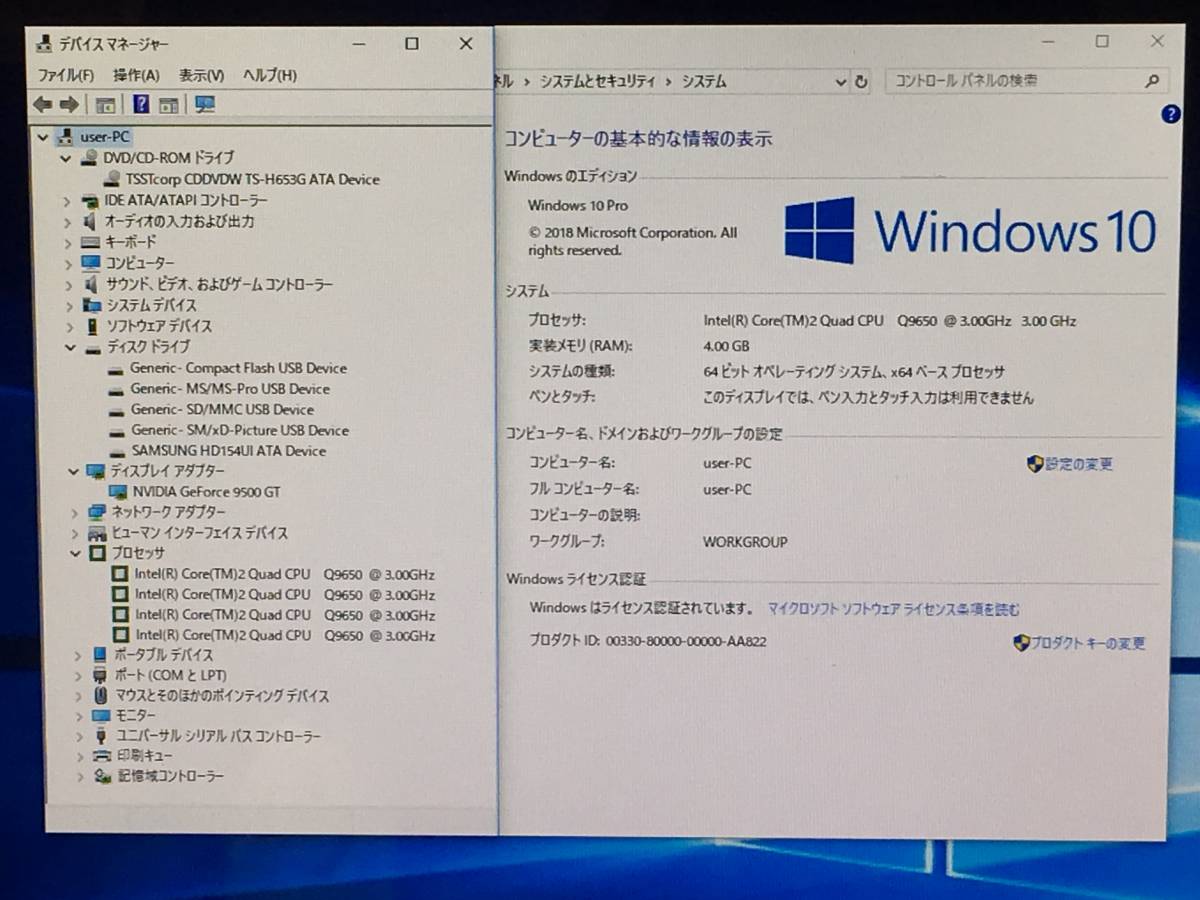Select the last Intel Core 2 Quad Q9650 entry

(x=285, y=635)
